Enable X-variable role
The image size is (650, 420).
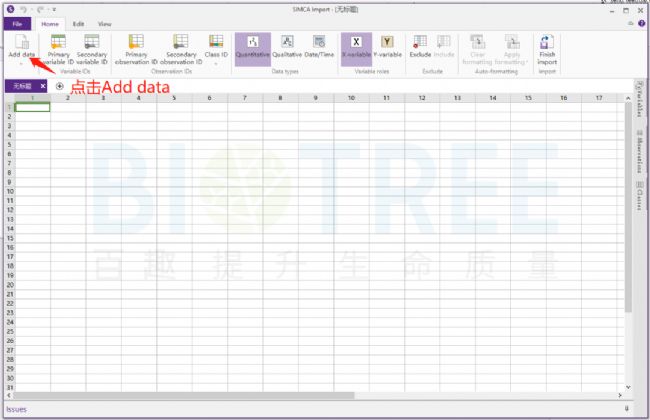(x=356, y=46)
